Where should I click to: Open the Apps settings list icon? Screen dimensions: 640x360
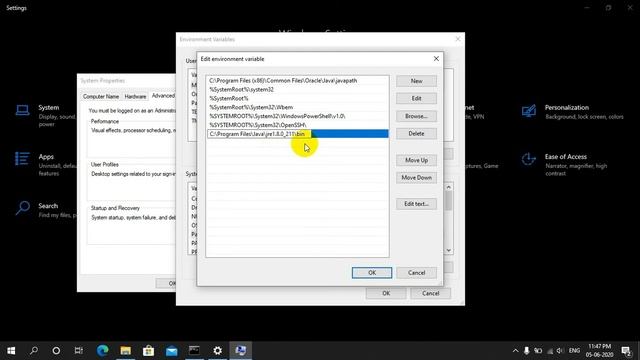click(22, 158)
